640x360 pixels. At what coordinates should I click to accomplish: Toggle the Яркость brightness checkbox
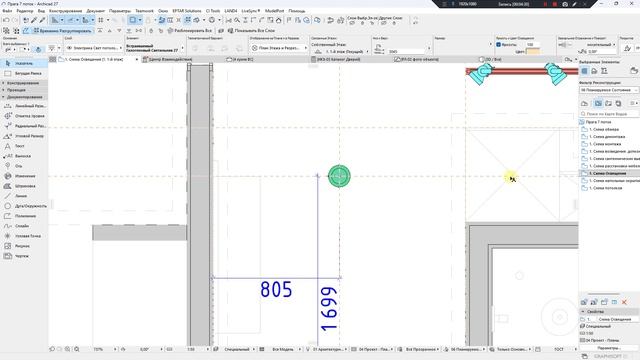click(498, 44)
